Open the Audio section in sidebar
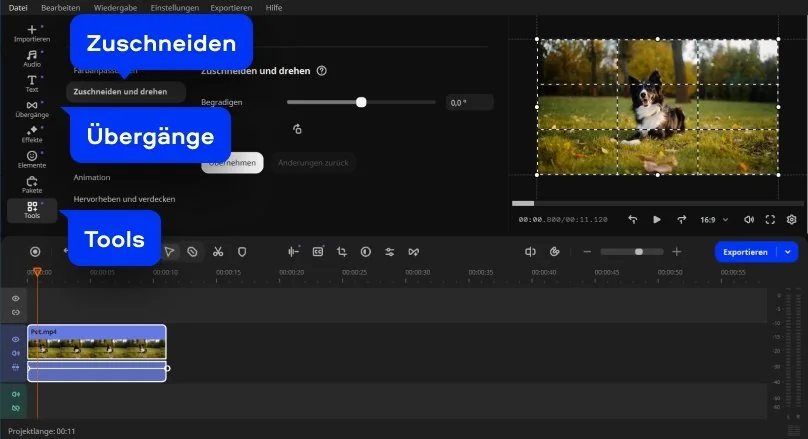This screenshot has height=439, width=808. pos(32,58)
